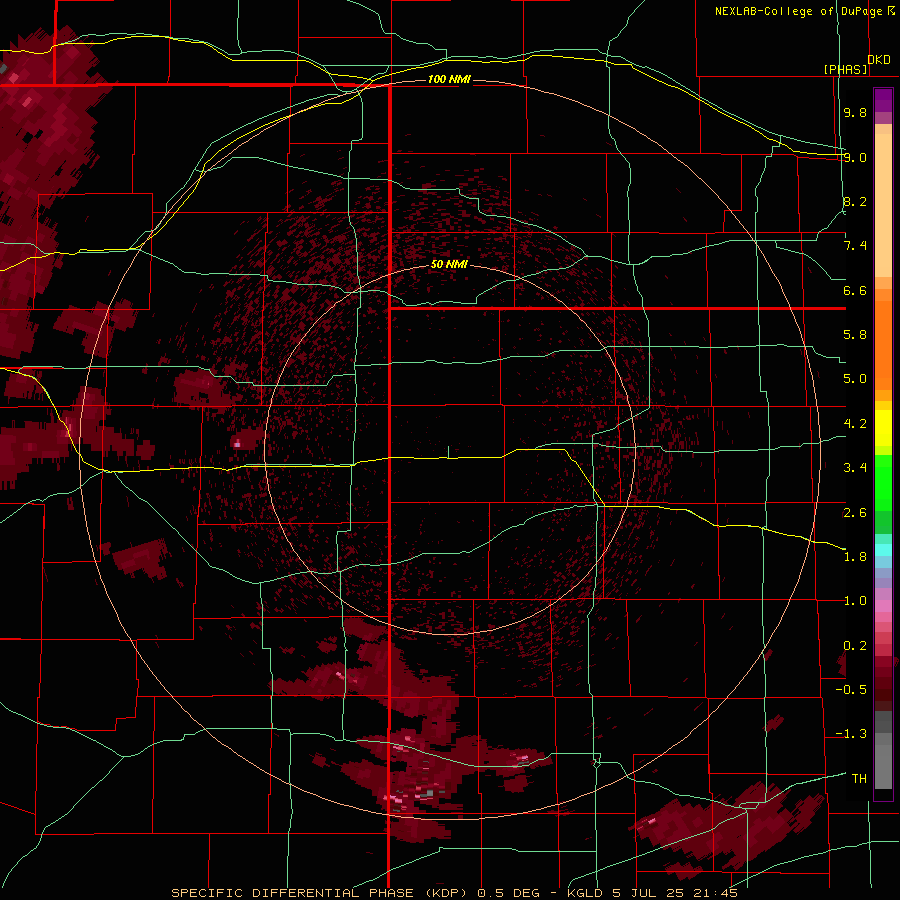Viewport: 900px width, 900px height.
Task: Click the 5.8 color scale value
Action: pyautogui.click(x=855, y=335)
